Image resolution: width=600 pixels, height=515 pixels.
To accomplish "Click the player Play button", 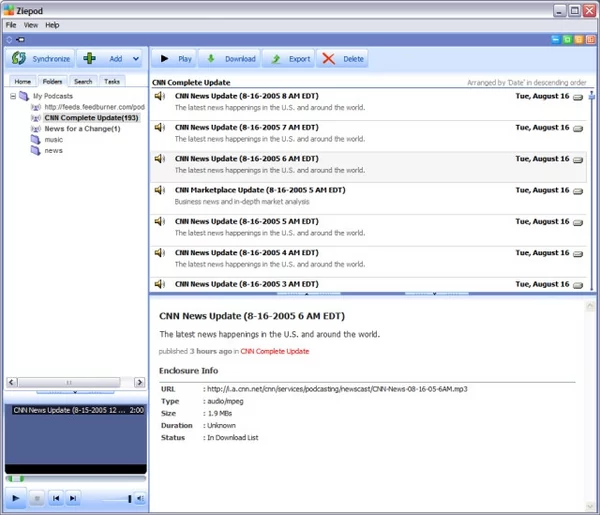I will pos(16,498).
